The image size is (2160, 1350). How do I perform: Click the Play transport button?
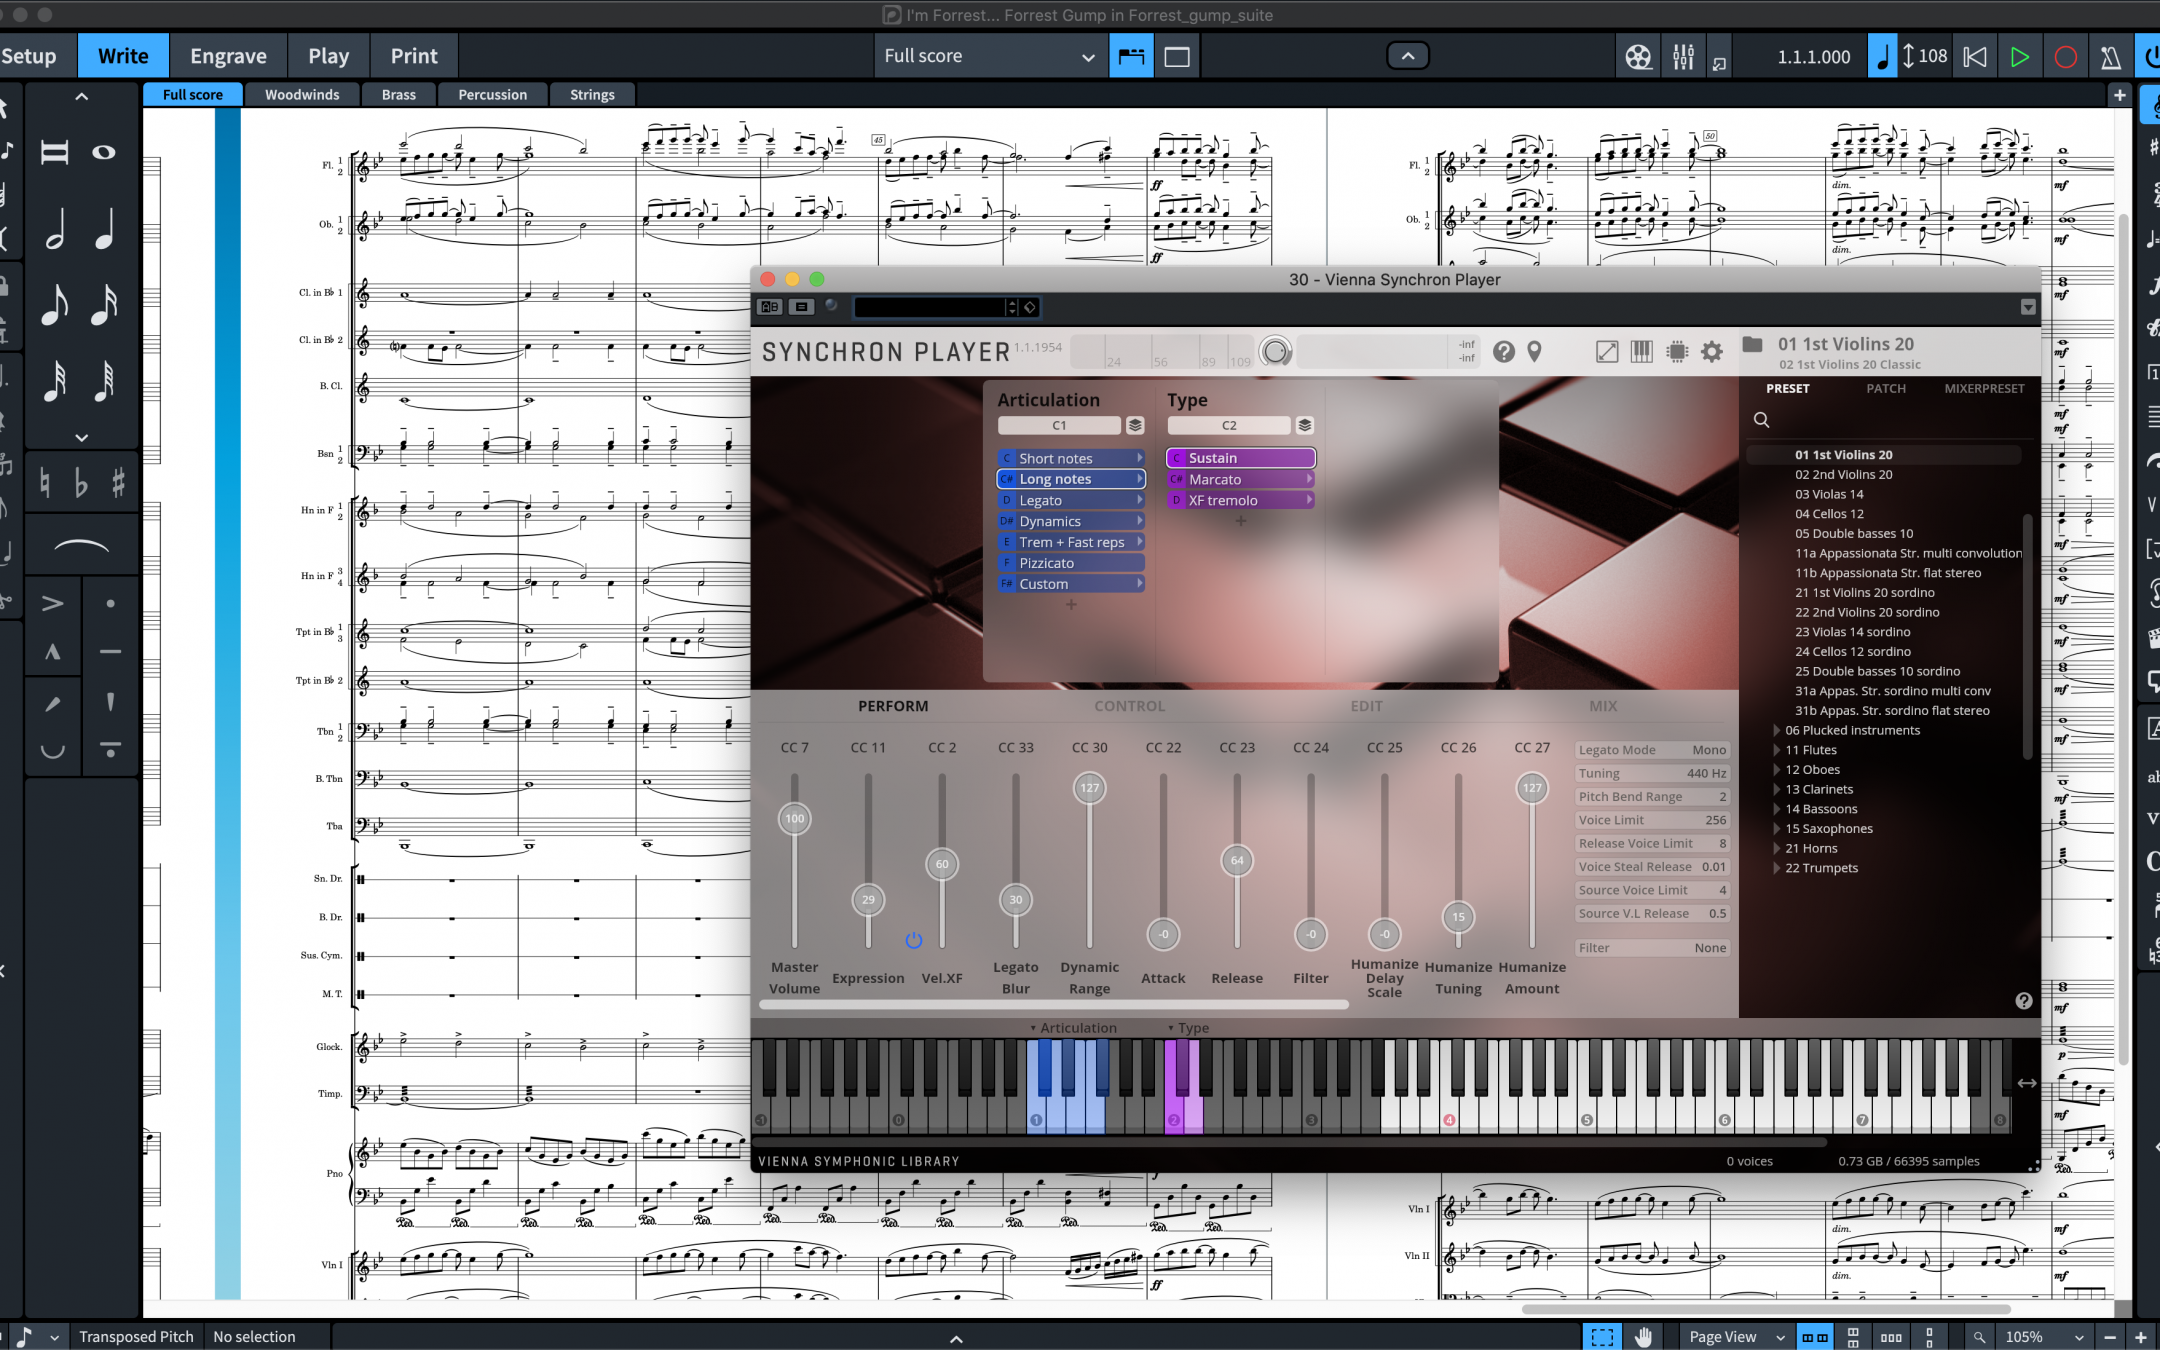2020,57
